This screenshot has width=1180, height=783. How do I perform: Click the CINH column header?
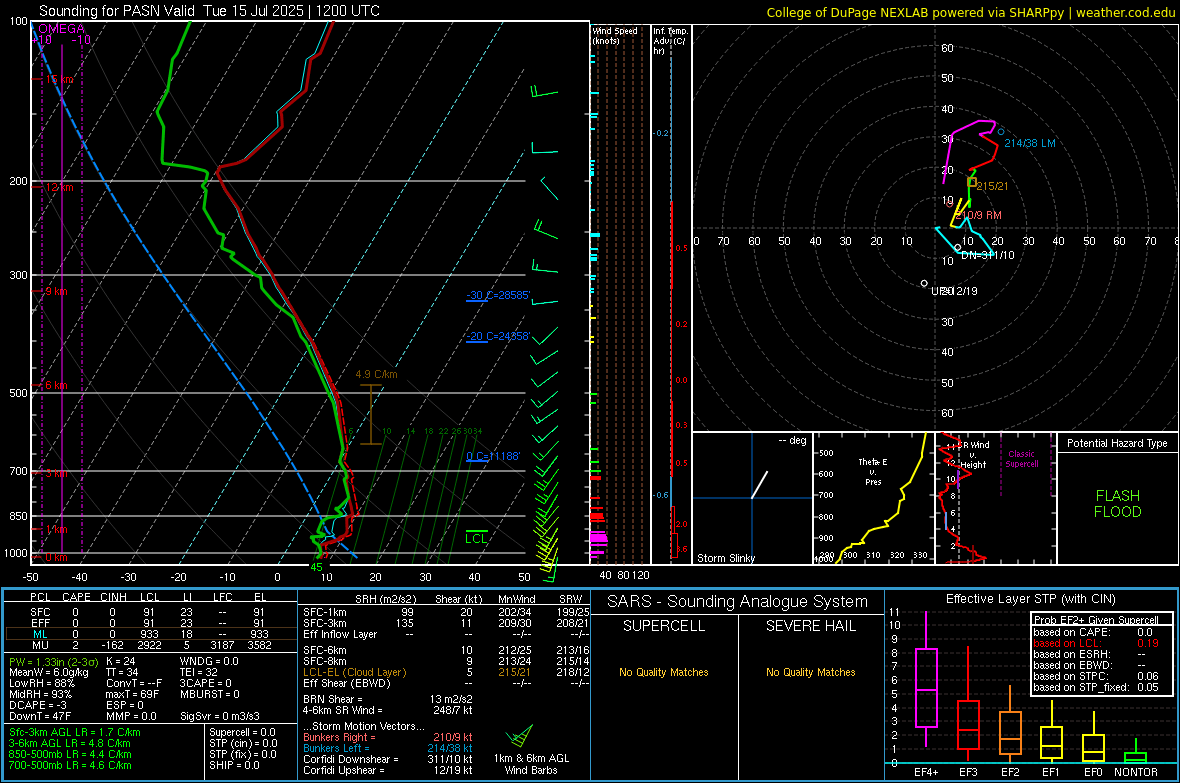tap(113, 597)
